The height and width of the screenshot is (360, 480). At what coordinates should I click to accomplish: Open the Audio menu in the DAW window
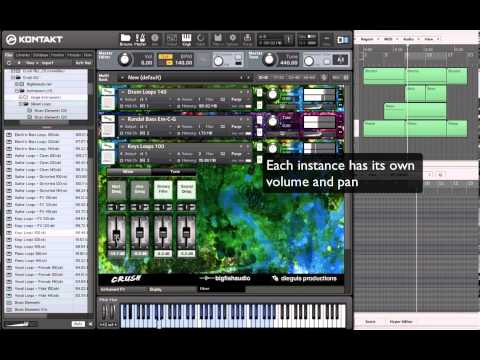pos(410,39)
